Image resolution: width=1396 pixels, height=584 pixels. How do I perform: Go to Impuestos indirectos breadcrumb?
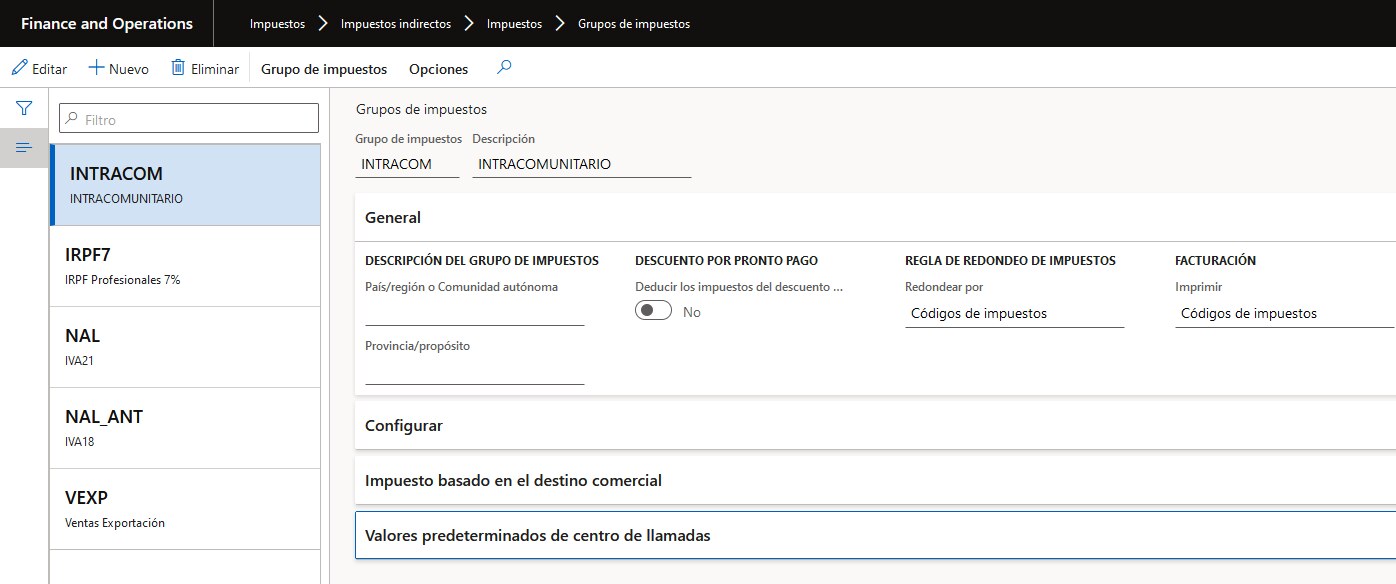coord(395,24)
